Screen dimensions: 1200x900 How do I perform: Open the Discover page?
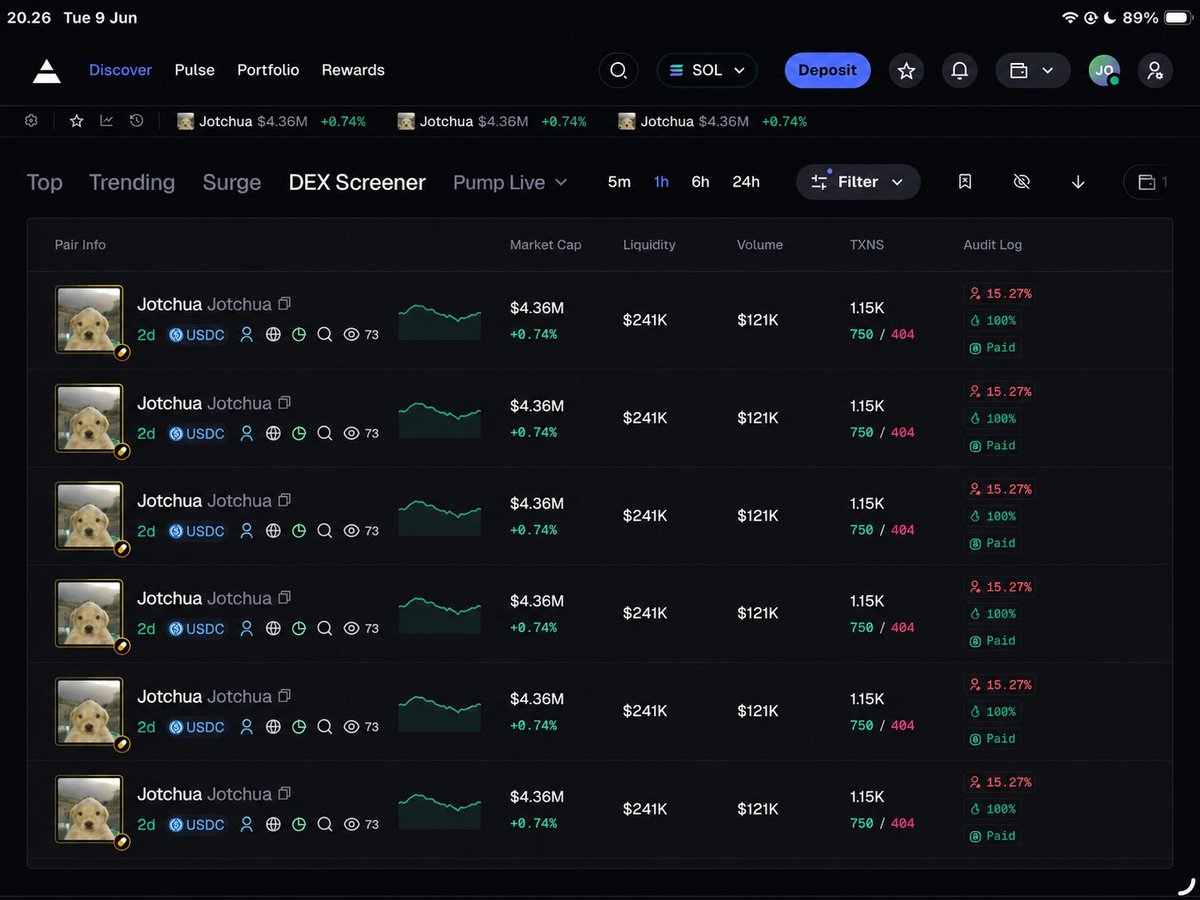(x=120, y=70)
